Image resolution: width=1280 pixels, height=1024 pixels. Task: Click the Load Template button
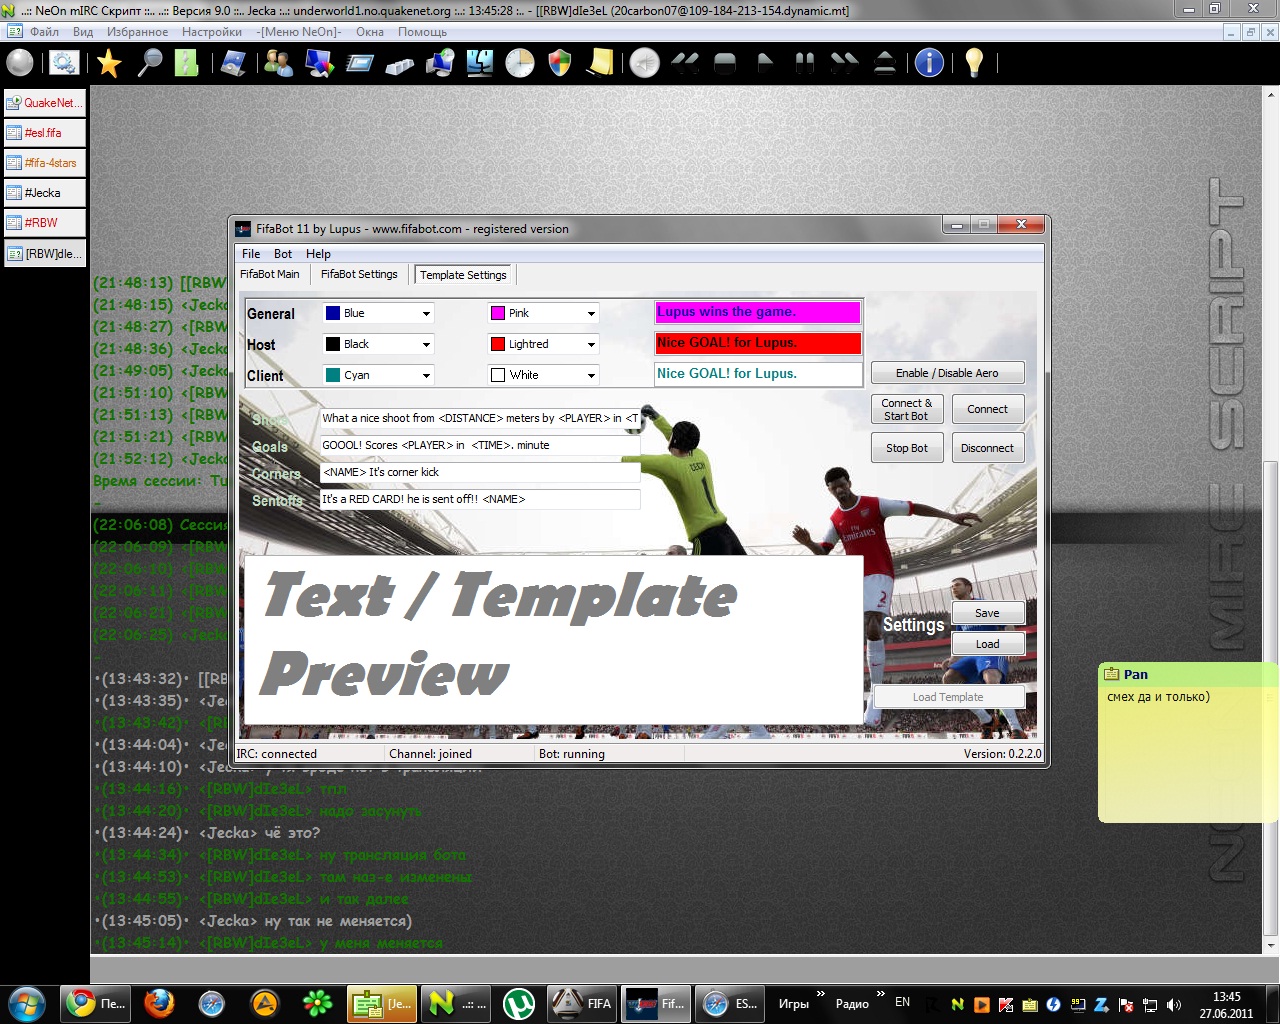point(948,697)
